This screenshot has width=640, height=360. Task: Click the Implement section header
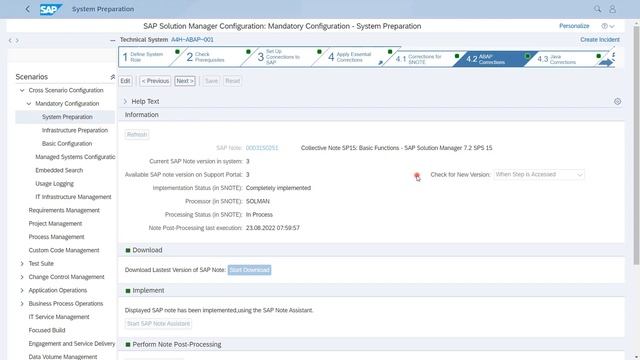[x=148, y=291]
